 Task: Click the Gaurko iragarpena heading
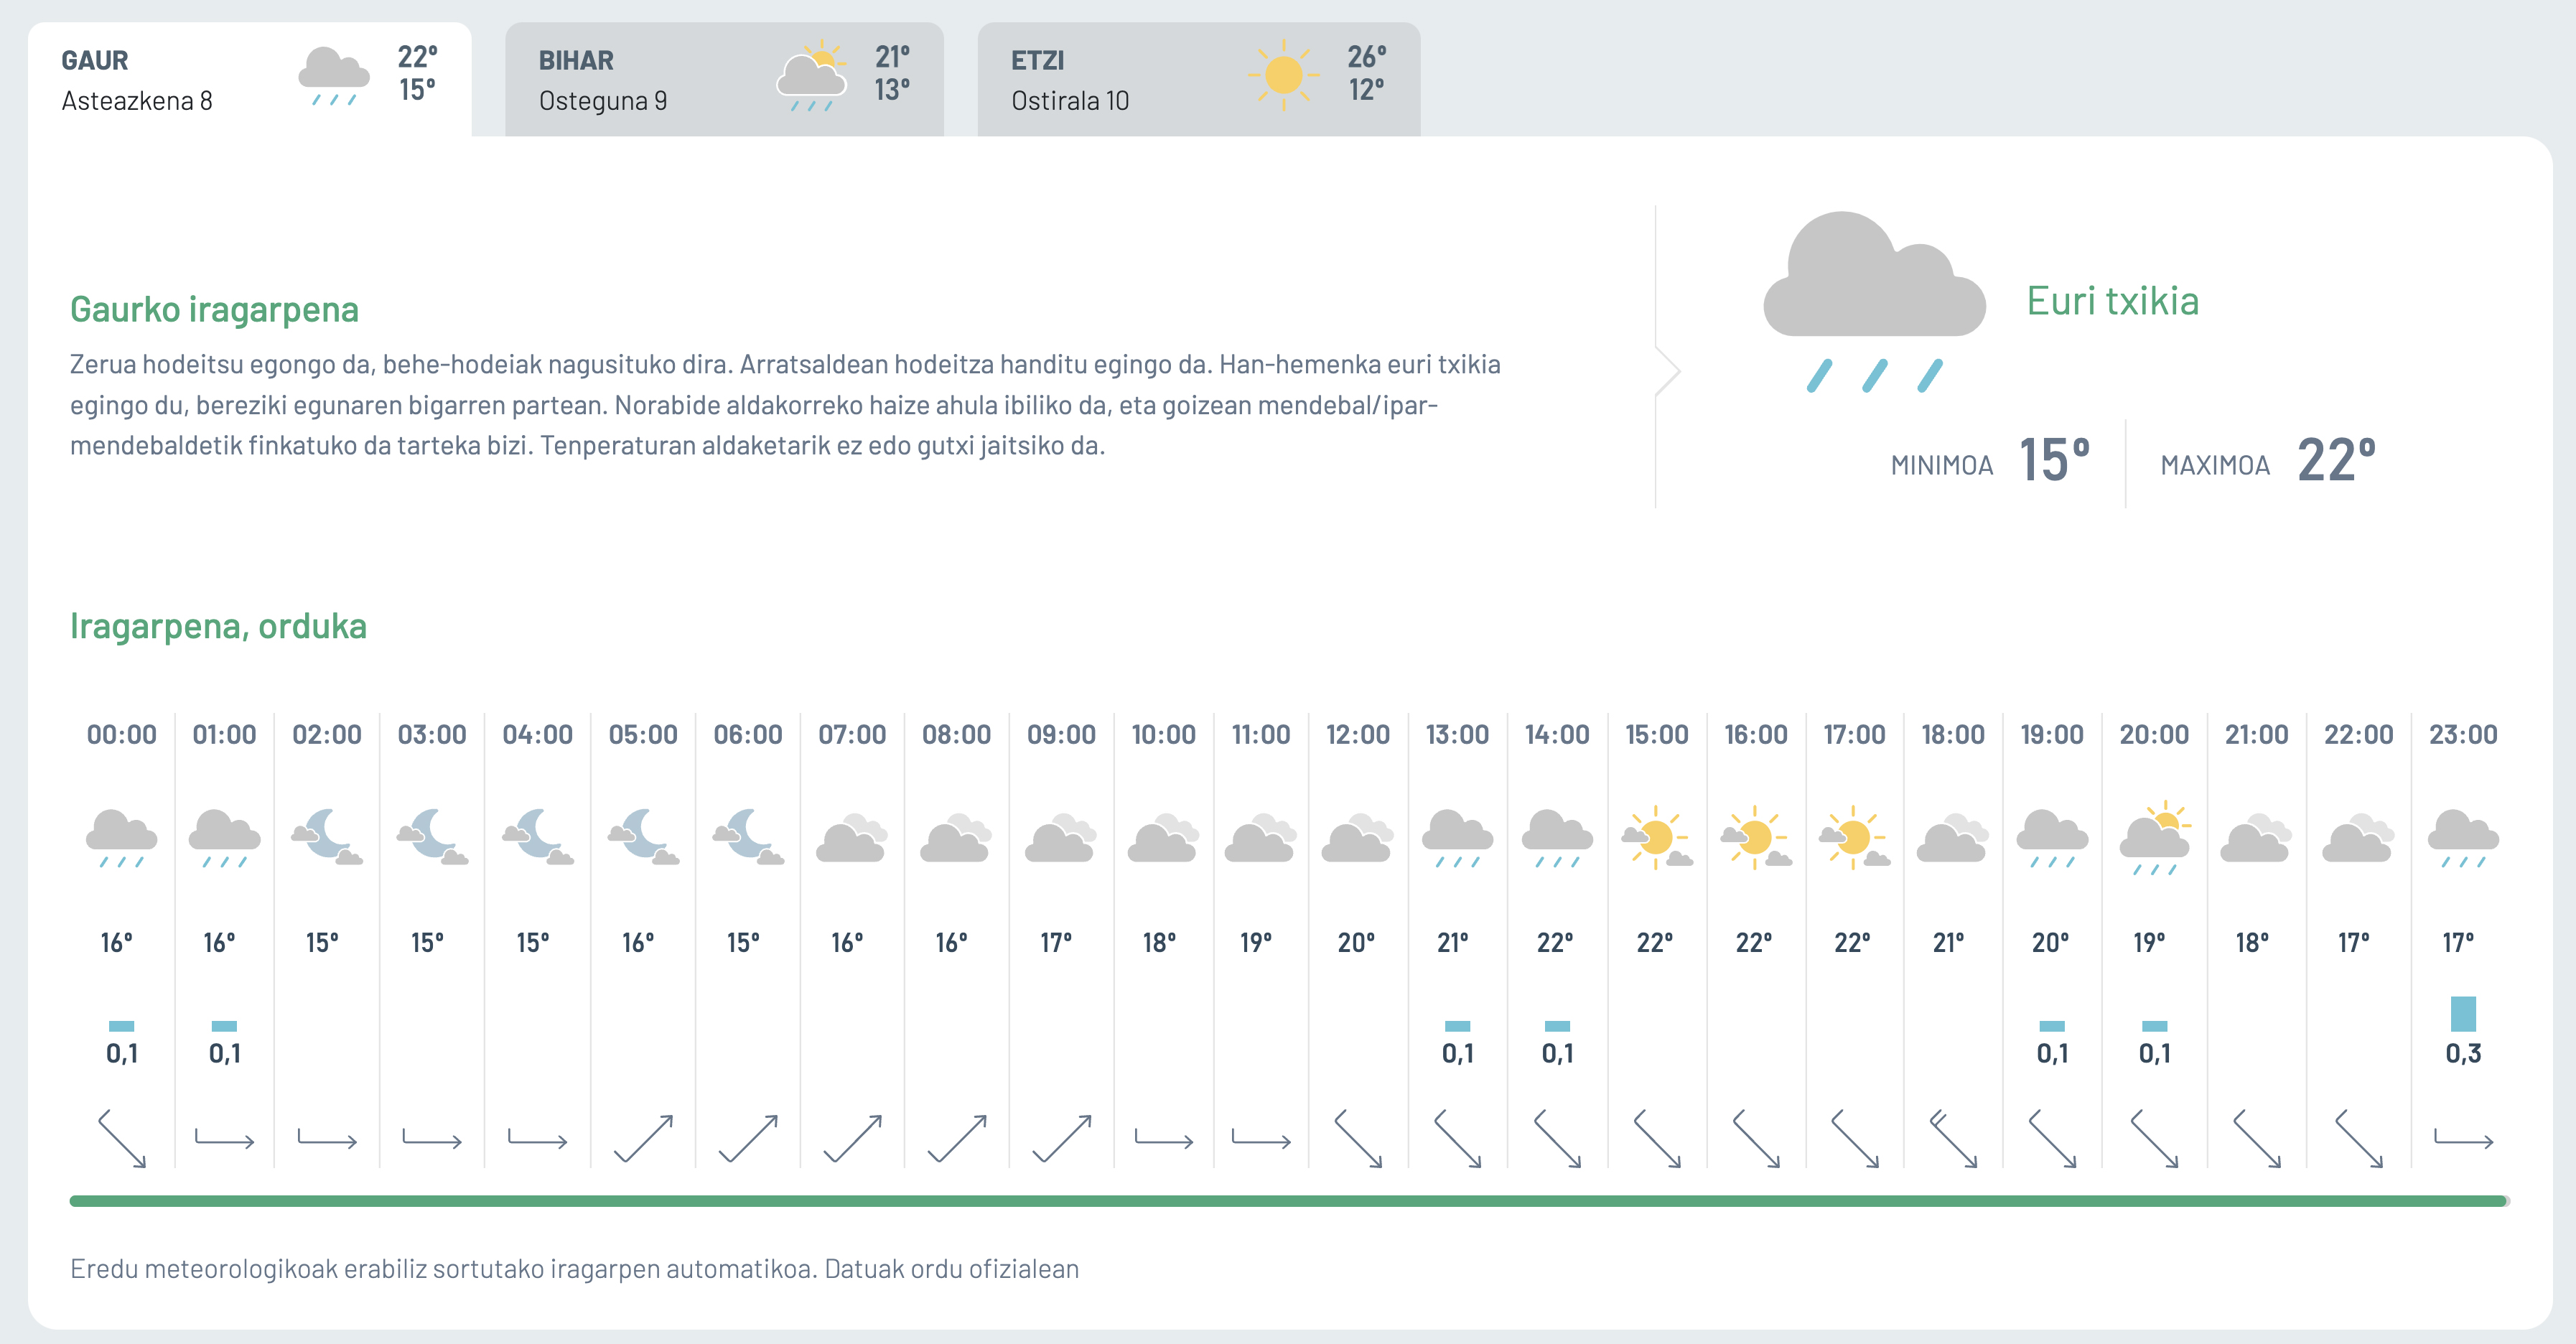214,309
